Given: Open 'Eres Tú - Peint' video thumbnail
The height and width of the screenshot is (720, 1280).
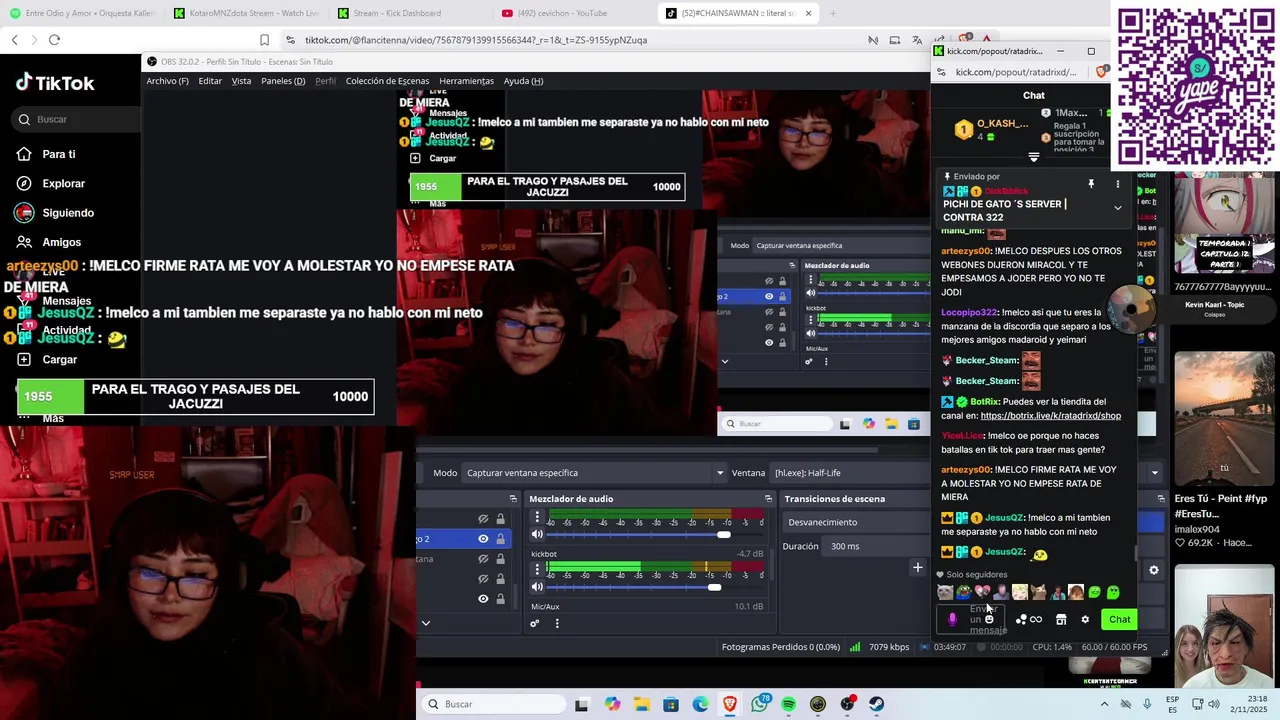Looking at the screenshot, I should click(1225, 420).
